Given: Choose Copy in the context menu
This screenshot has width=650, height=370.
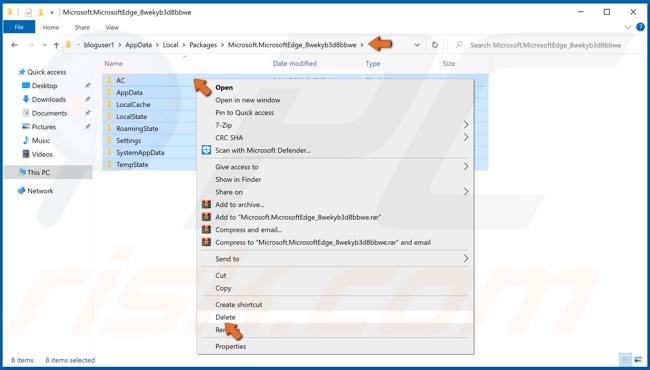Looking at the screenshot, I should click(335, 288).
